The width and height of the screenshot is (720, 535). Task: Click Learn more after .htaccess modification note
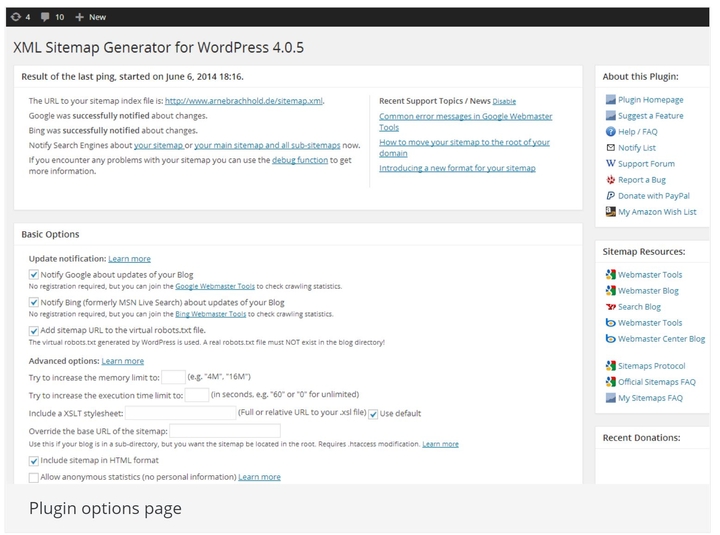(x=440, y=444)
